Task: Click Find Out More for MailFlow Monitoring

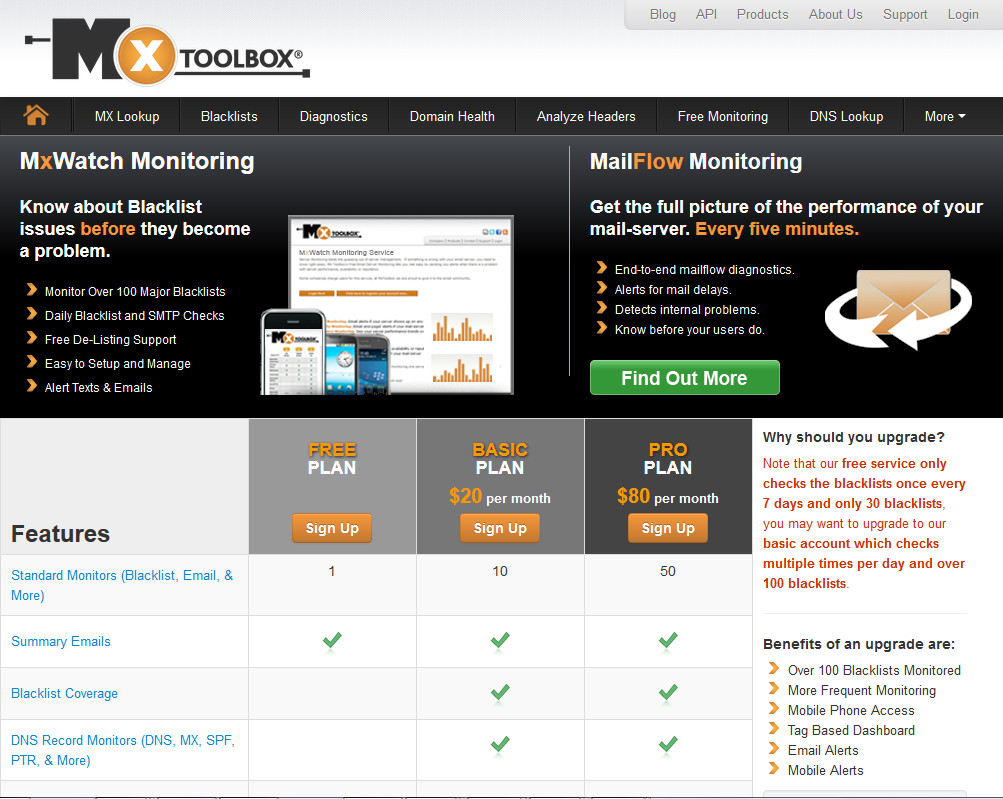Action: click(x=684, y=377)
